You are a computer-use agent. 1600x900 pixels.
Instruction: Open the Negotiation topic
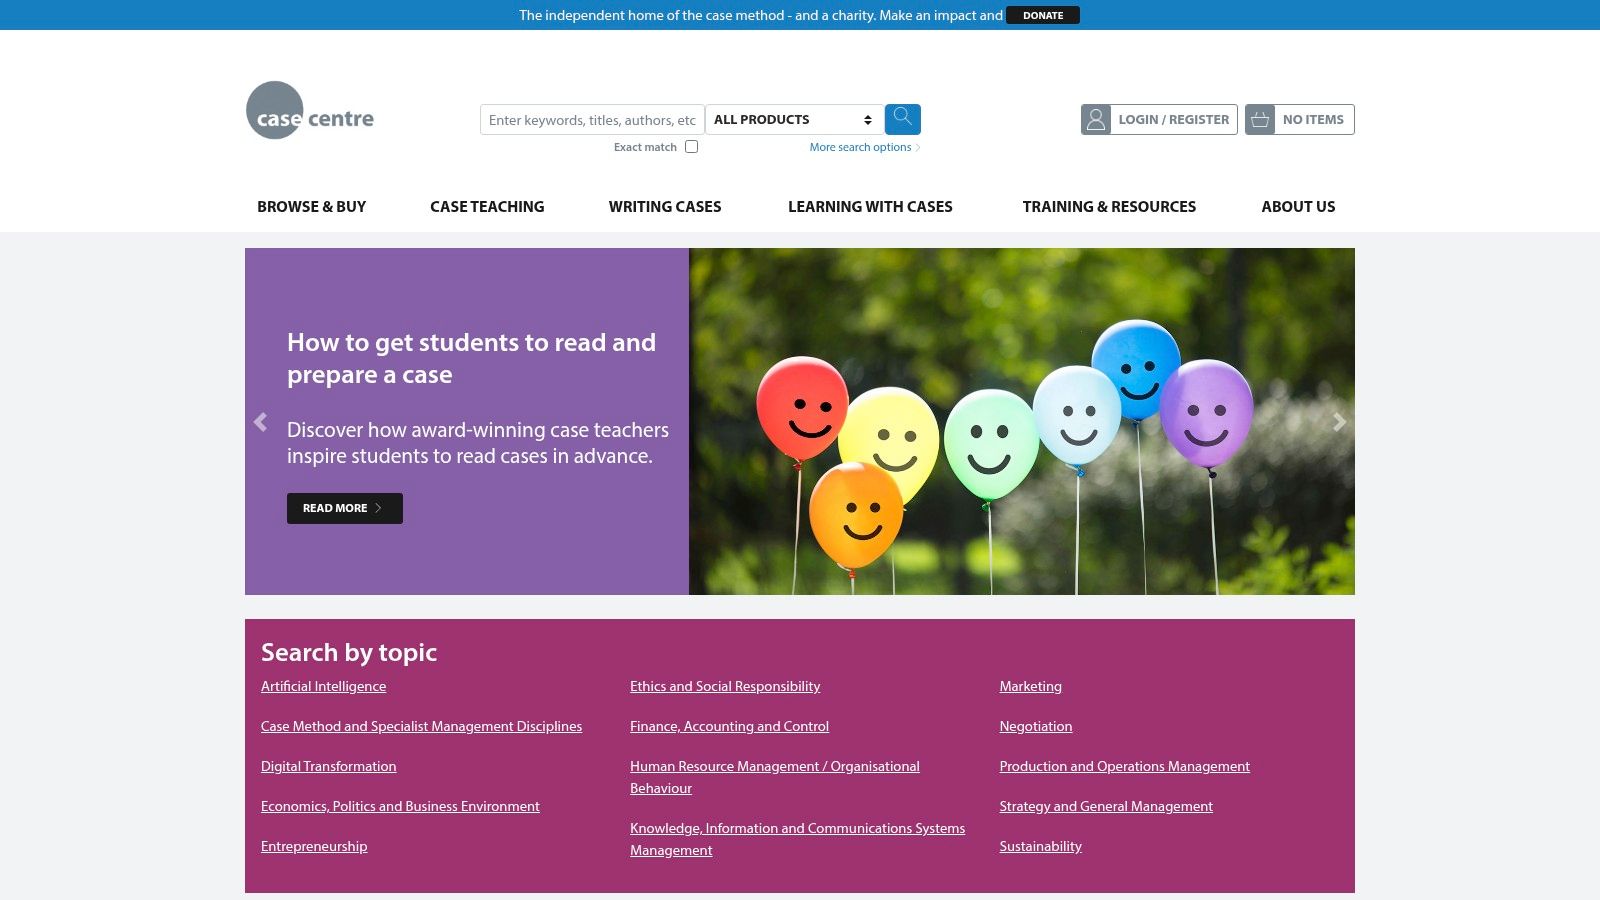point(1035,726)
